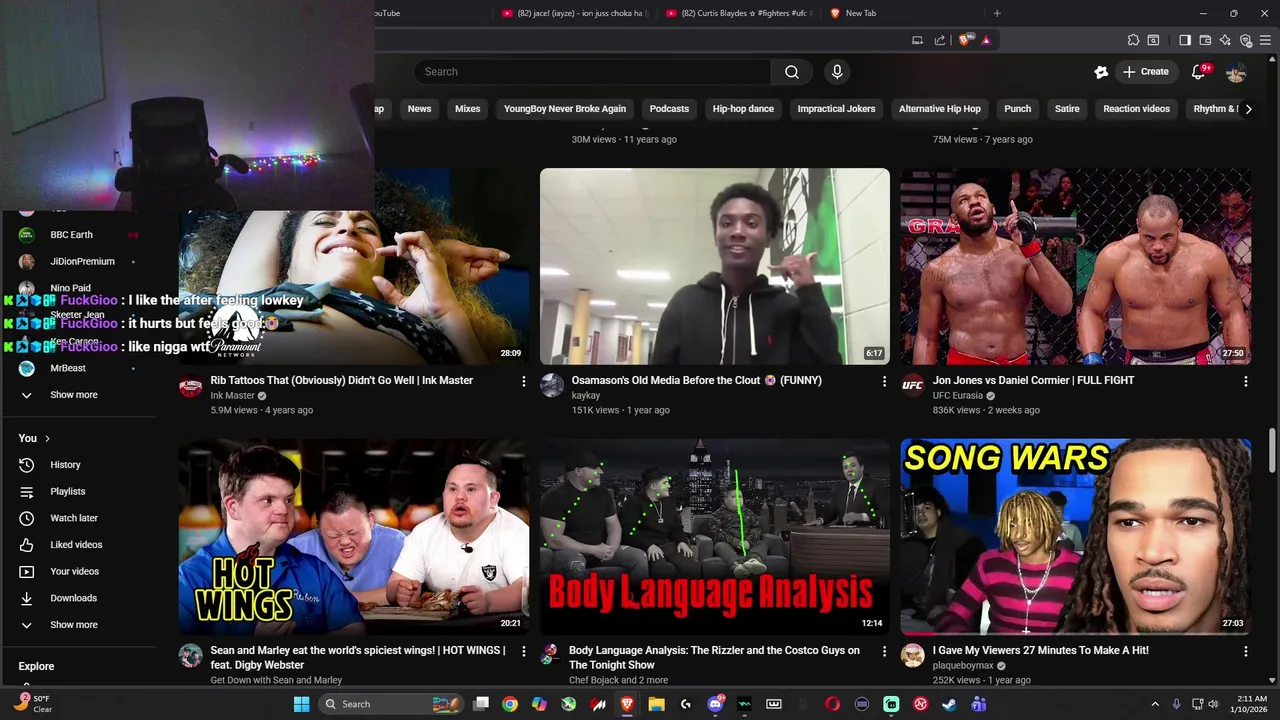Click the Ink Master channel avatar
1280x720 pixels.
[190, 386]
